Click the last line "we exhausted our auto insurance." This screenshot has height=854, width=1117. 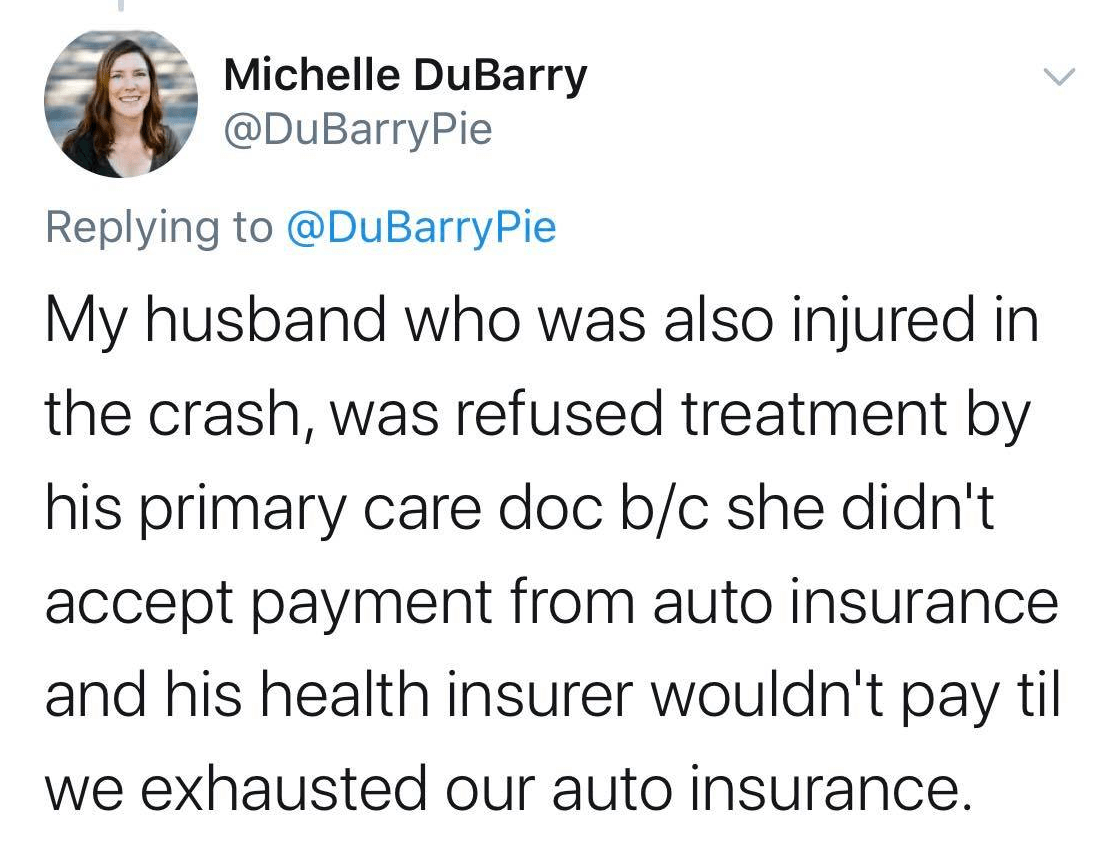coord(507,789)
